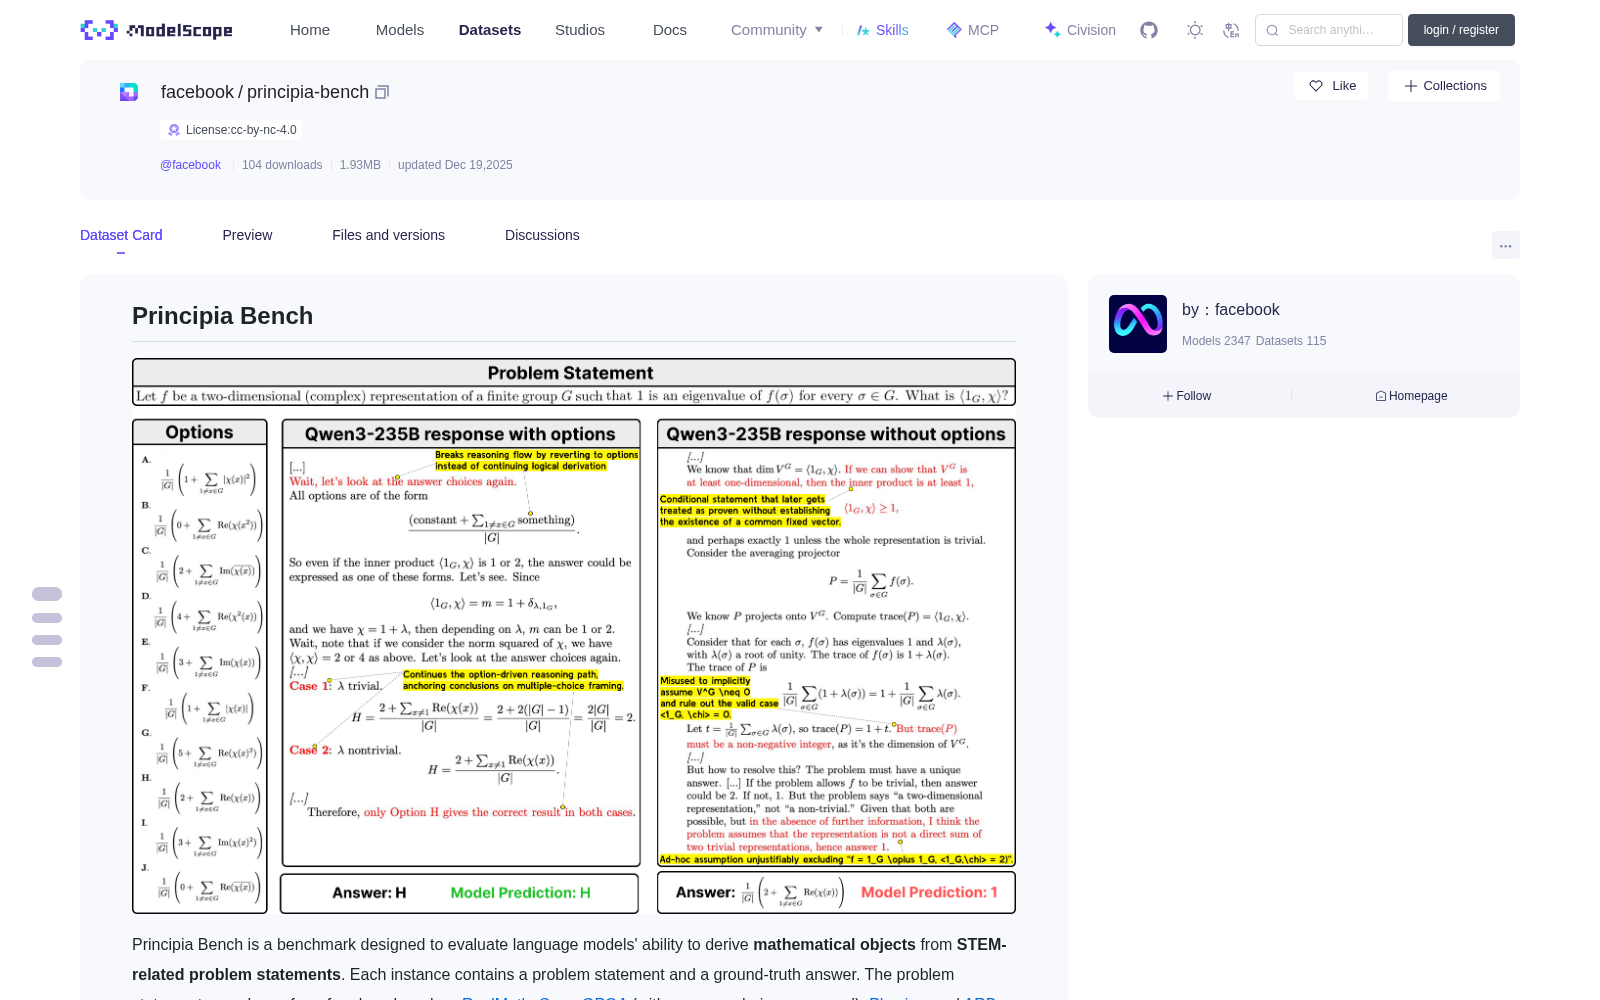Screen dimensions: 1600x1000
Task: Switch to the Discussions tab
Action: pyautogui.click(x=542, y=235)
